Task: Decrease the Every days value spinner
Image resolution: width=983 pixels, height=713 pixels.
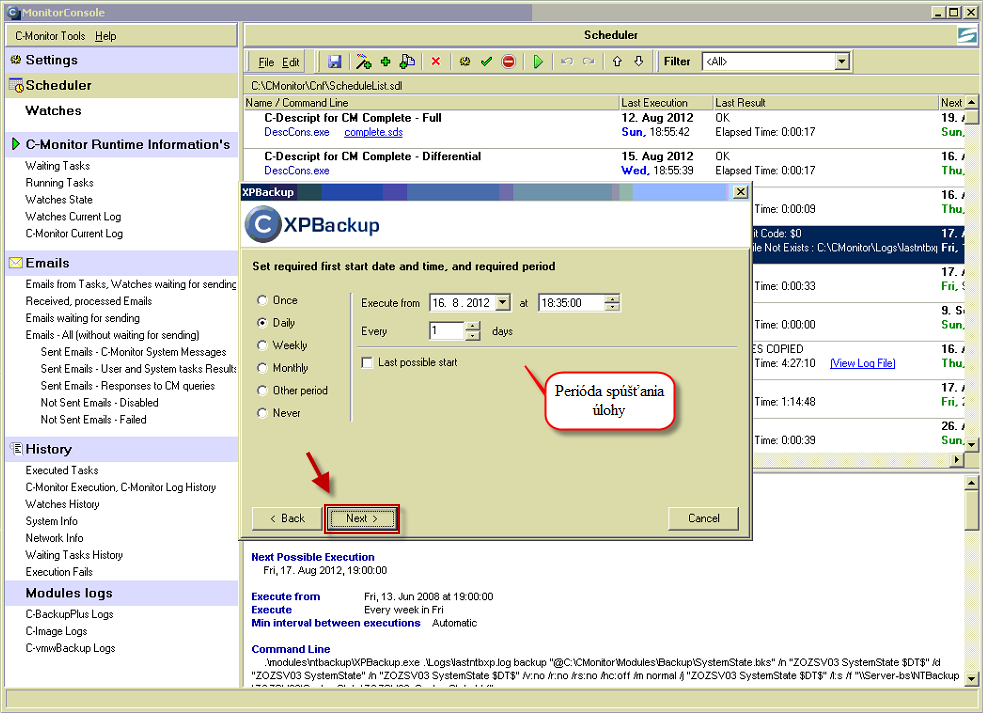Action: pyautogui.click(x=473, y=335)
